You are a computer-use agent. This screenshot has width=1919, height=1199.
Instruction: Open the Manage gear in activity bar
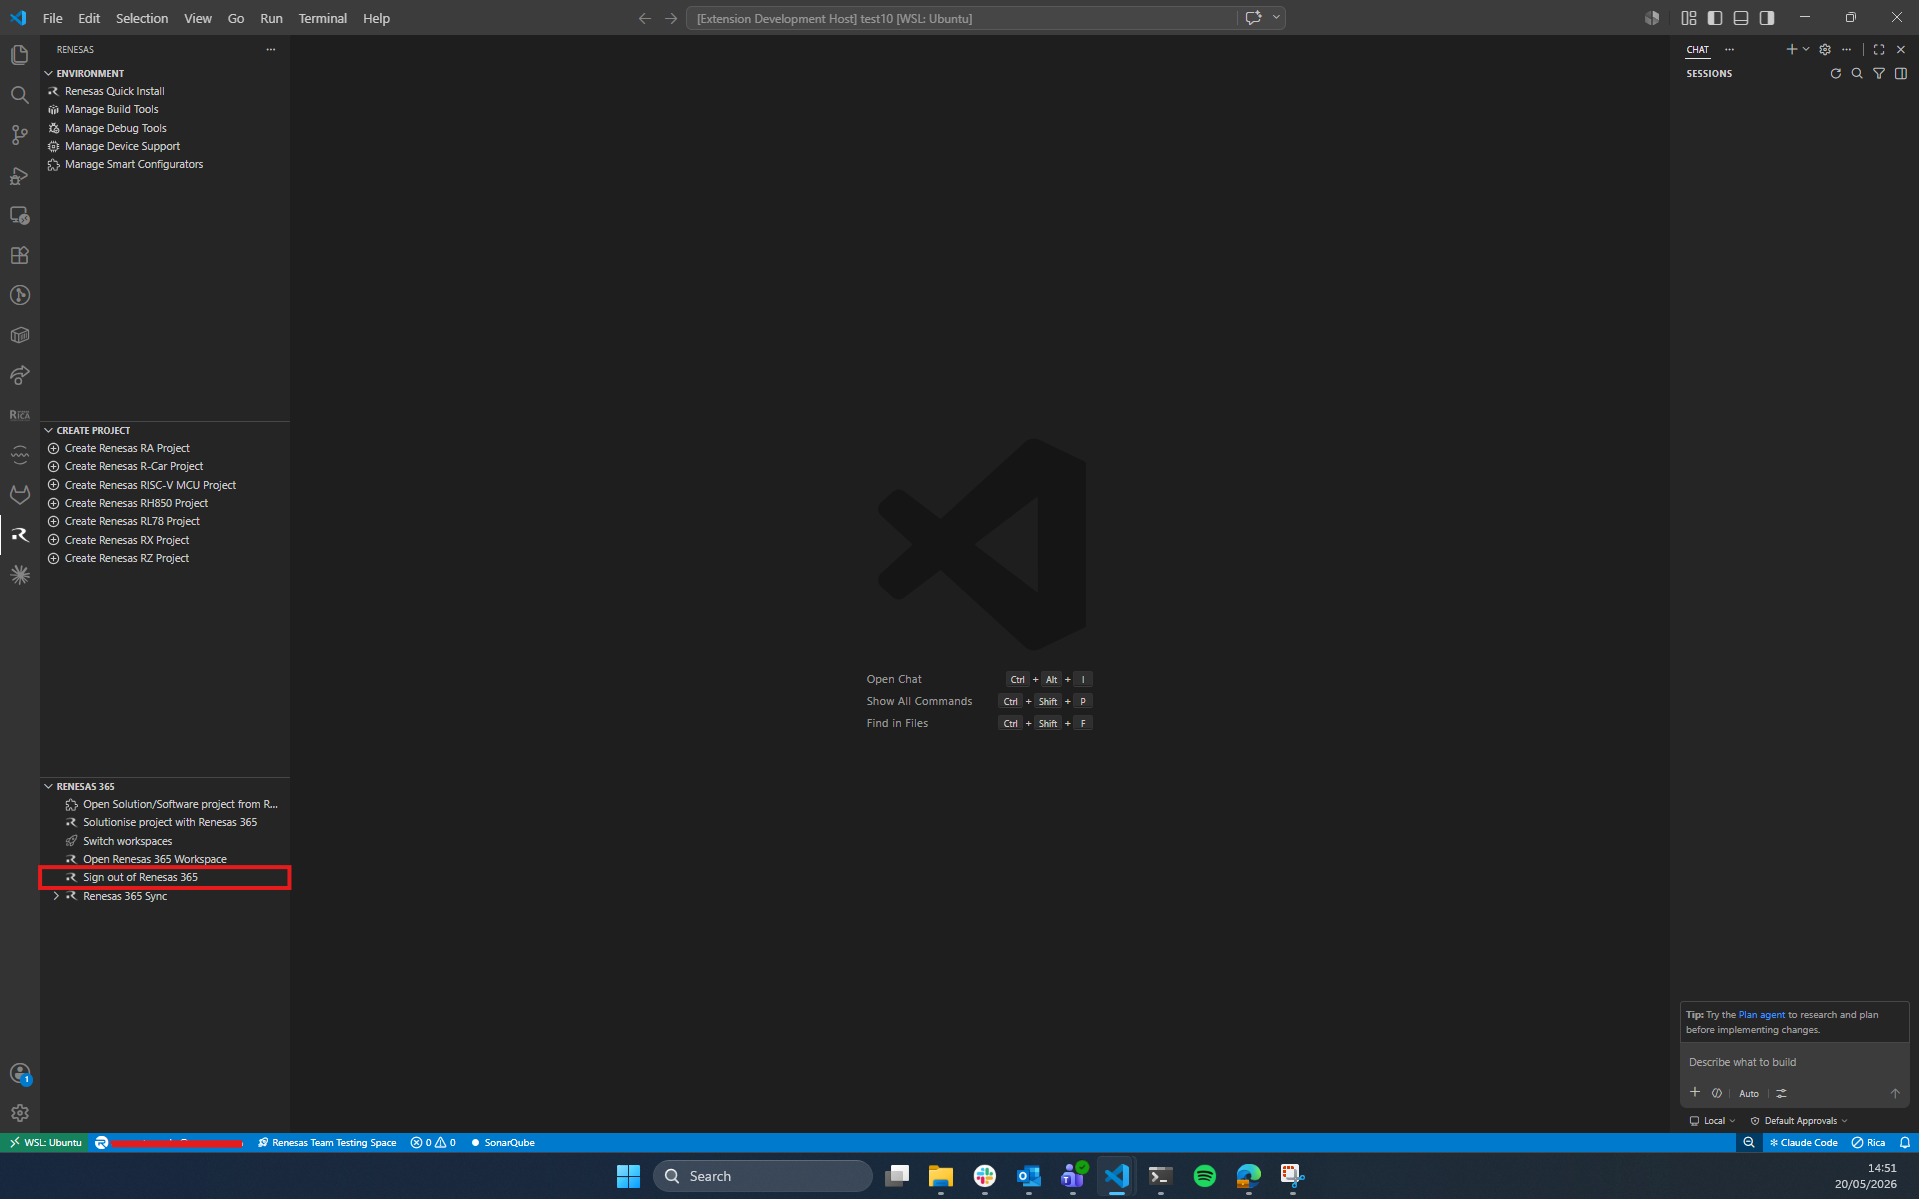click(19, 1113)
